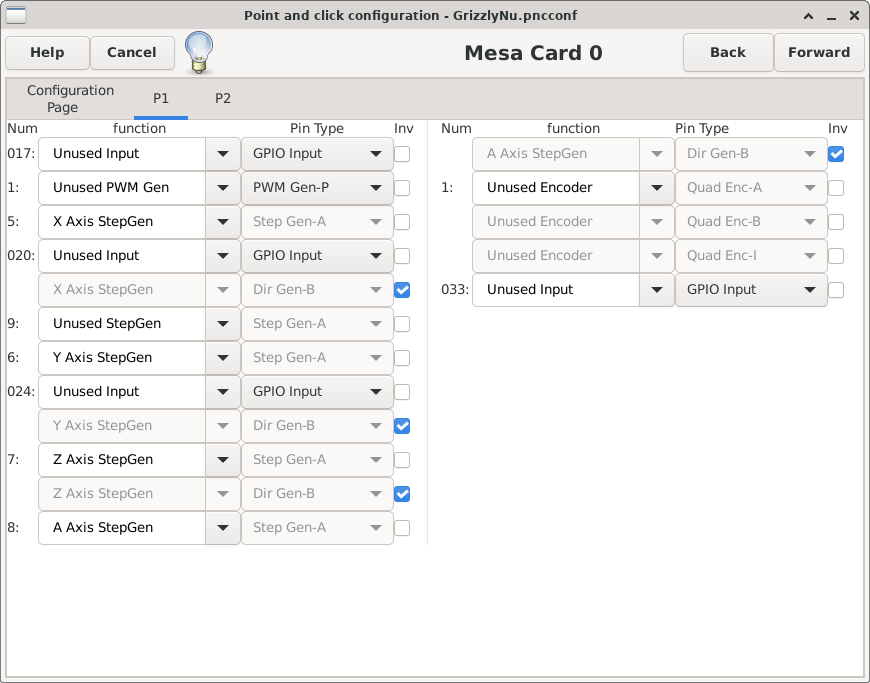Open Z Axis StepGen function dropdown at 7
870x683 pixels.
pos(222,460)
